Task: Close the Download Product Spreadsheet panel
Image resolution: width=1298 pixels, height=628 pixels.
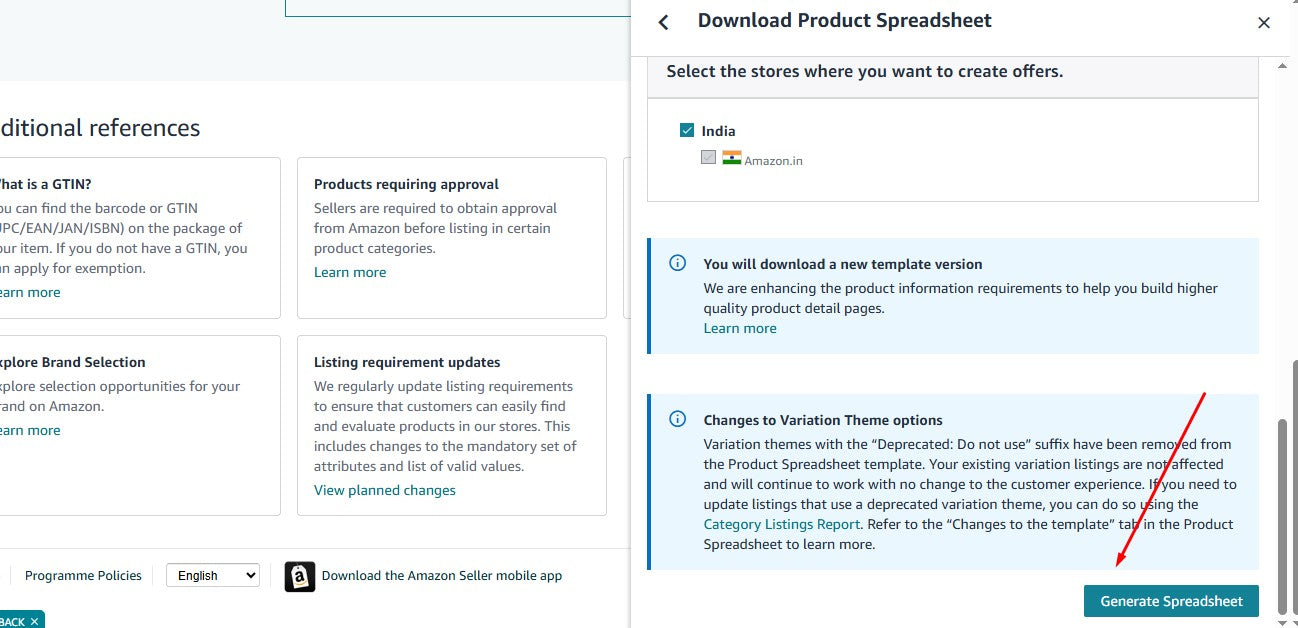Action: (x=1264, y=22)
